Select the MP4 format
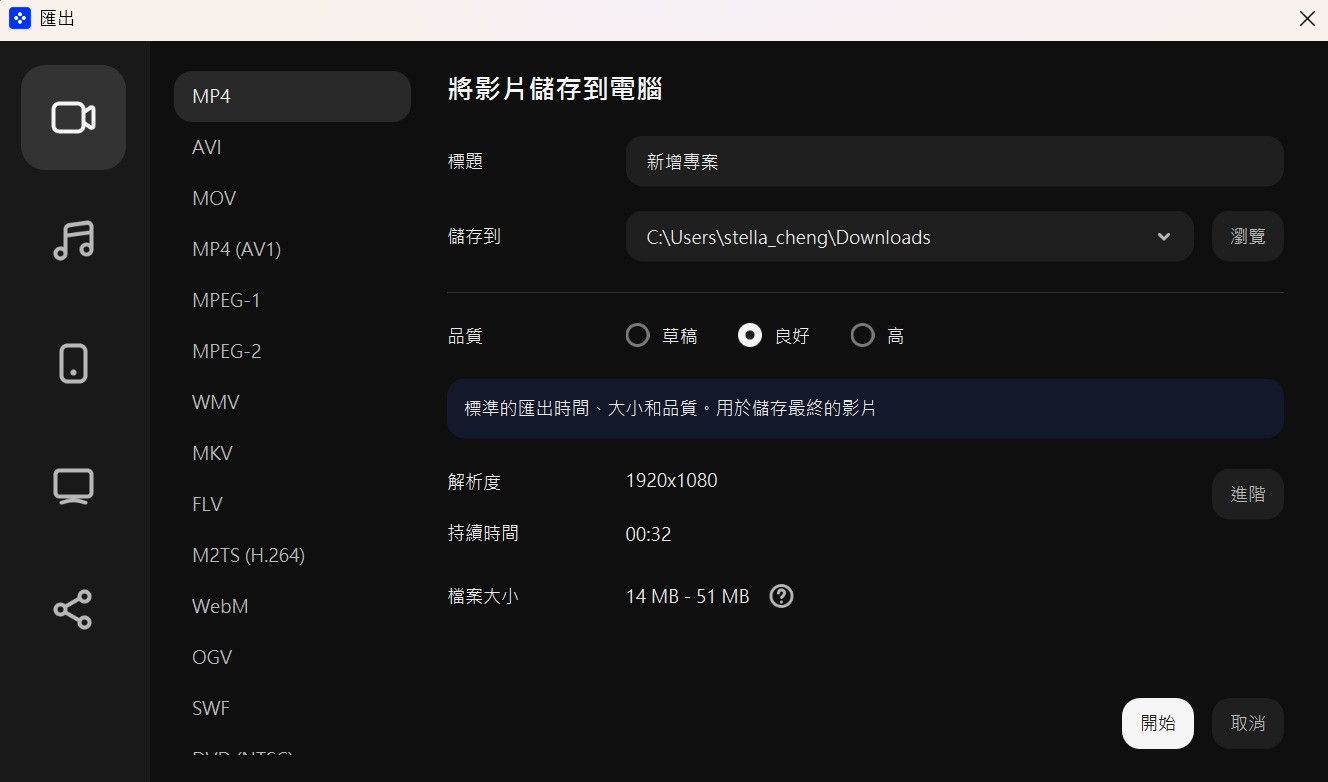The image size is (1328, 782). [292, 96]
